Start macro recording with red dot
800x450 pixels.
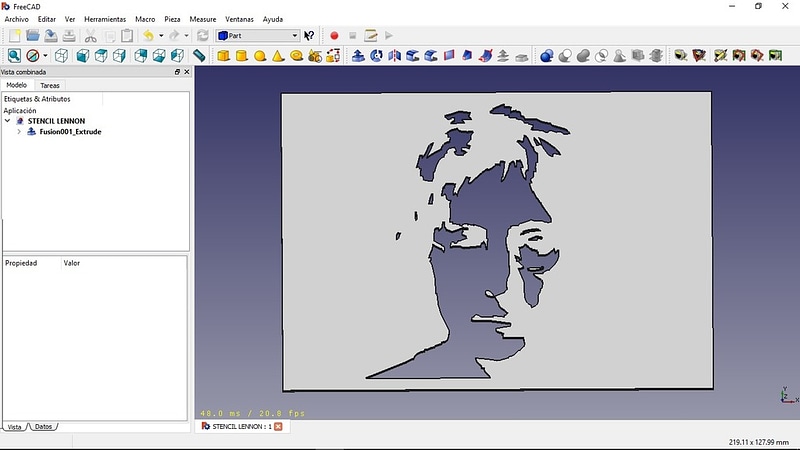(x=334, y=36)
